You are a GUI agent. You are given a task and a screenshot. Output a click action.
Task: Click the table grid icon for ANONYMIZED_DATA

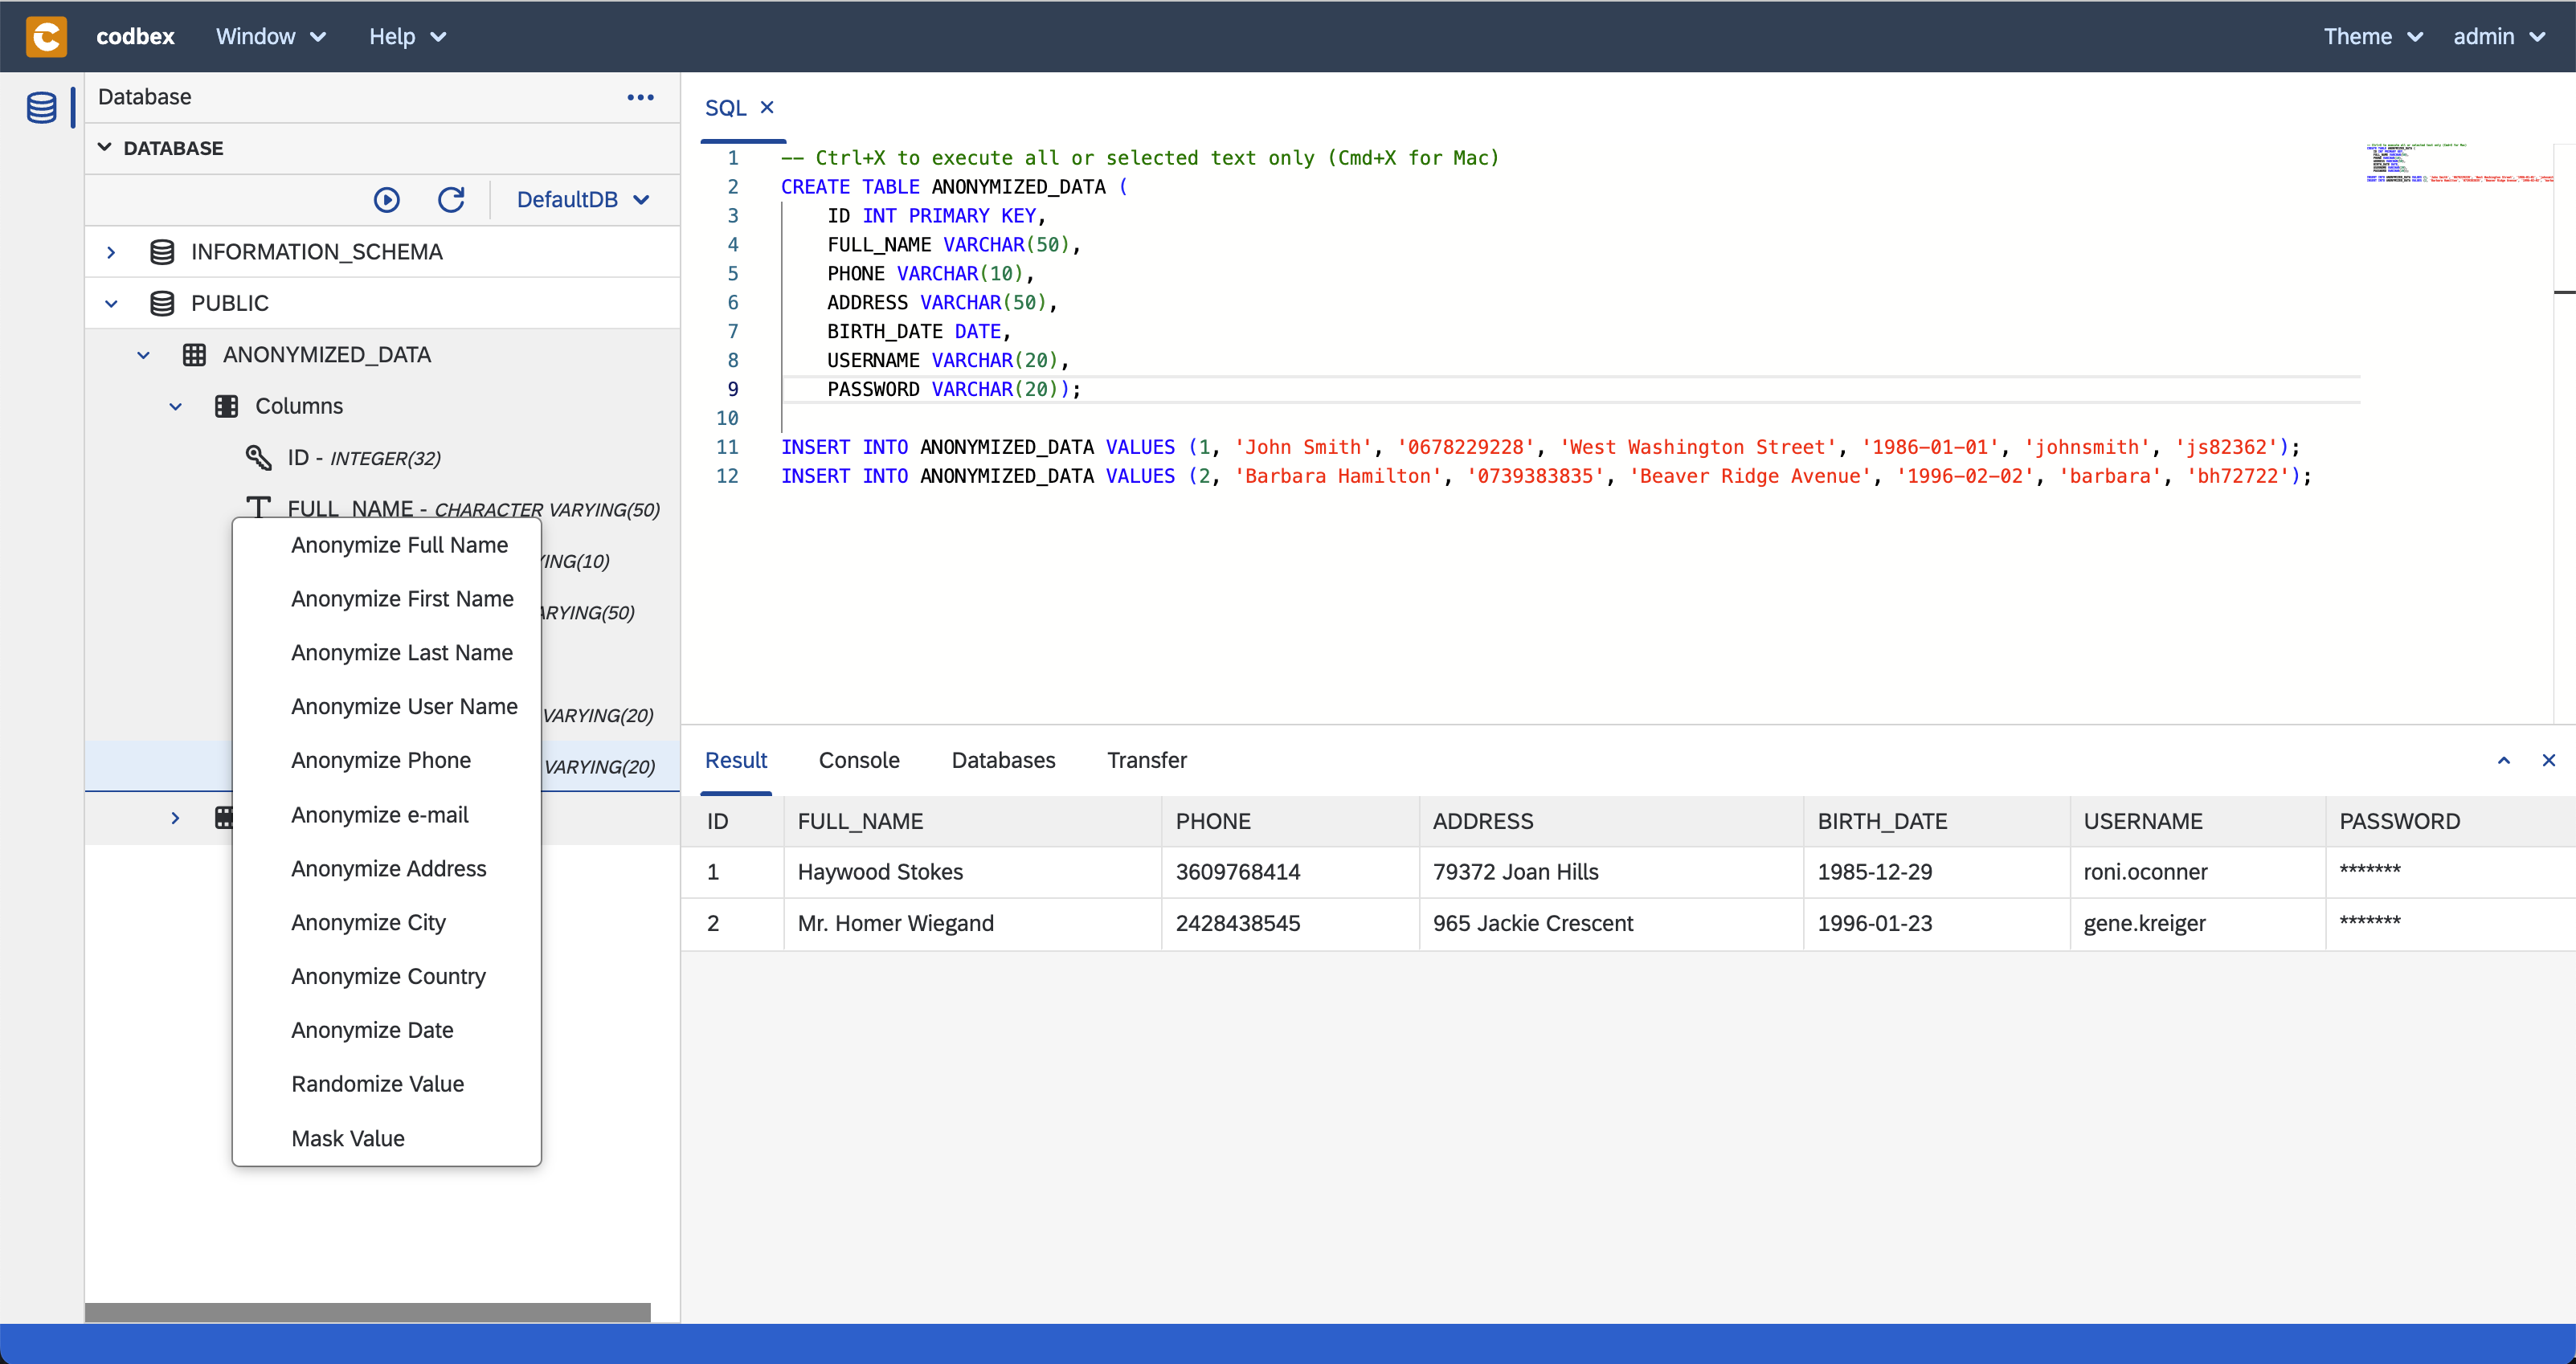(x=196, y=354)
